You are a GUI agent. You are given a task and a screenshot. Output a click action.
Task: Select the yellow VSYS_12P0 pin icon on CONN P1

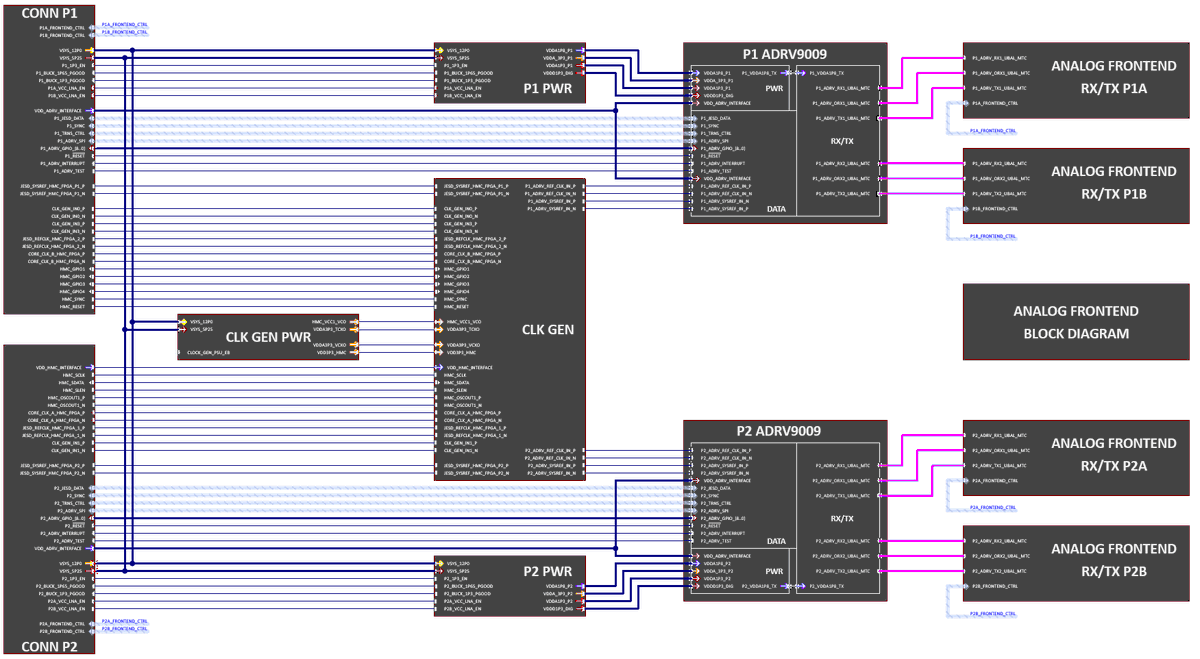[x=92, y=49]
